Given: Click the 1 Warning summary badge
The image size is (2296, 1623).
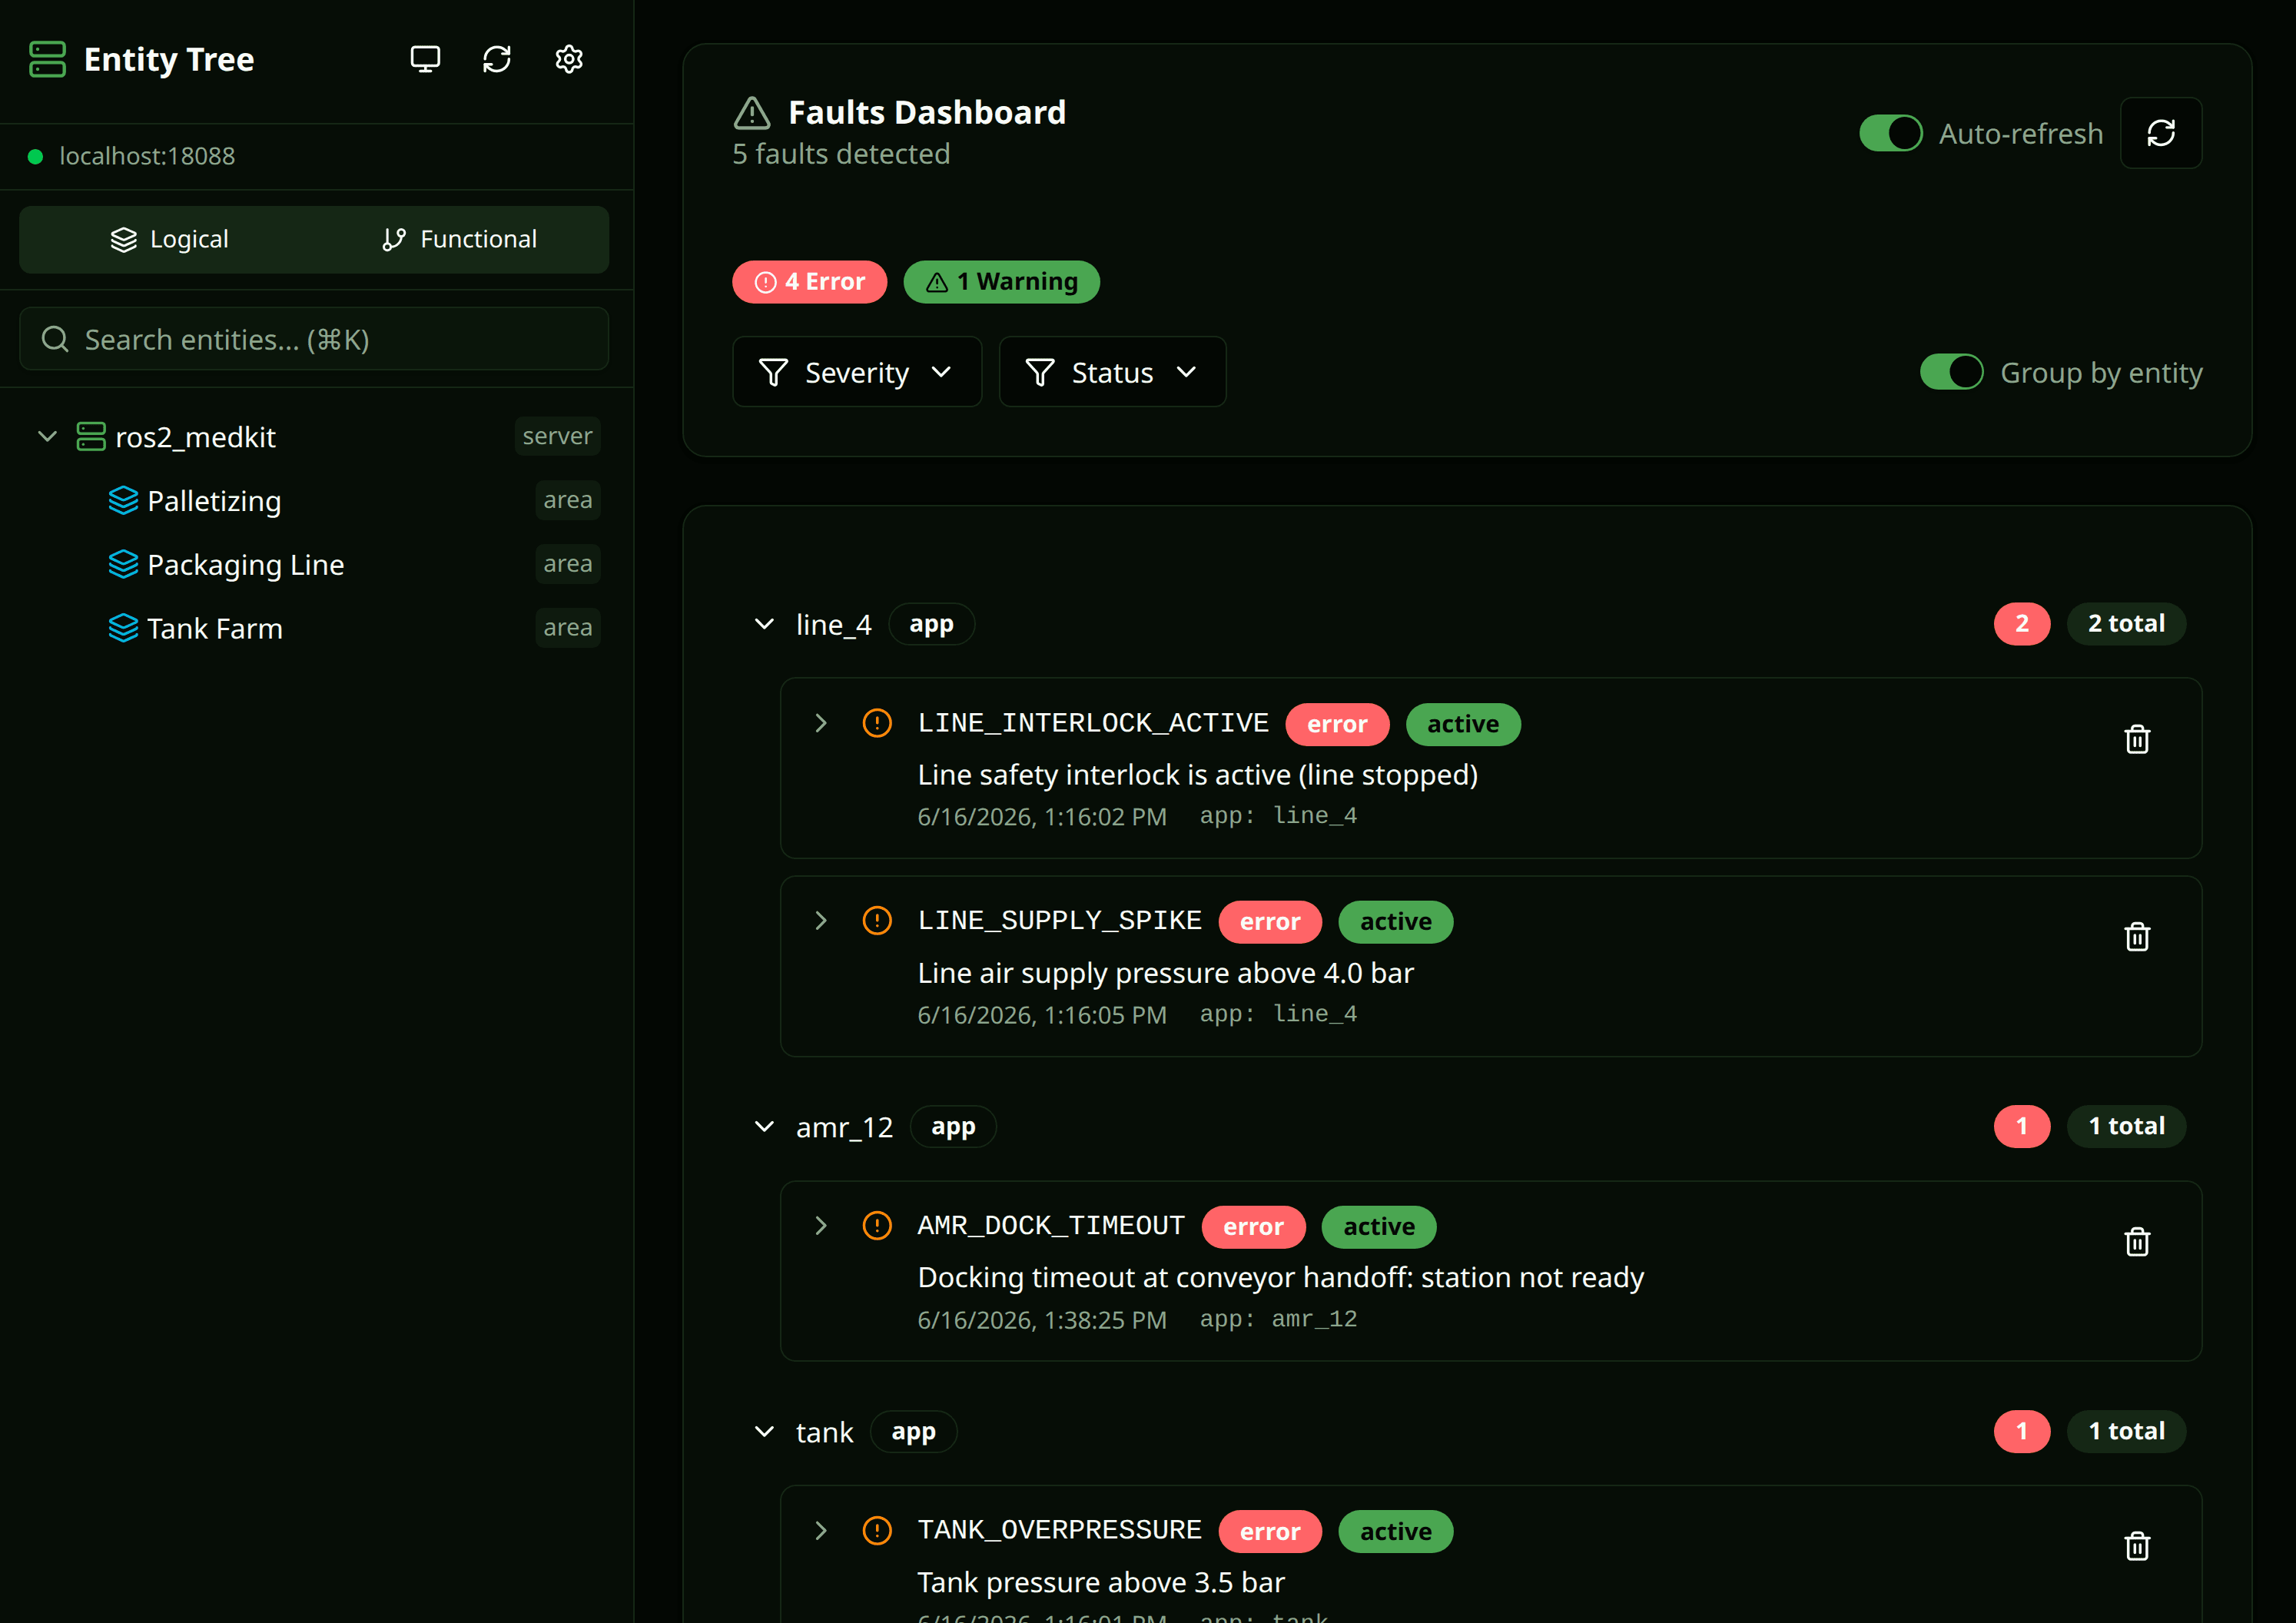Looking at the screenshot, I should (x=1001, y=282).
